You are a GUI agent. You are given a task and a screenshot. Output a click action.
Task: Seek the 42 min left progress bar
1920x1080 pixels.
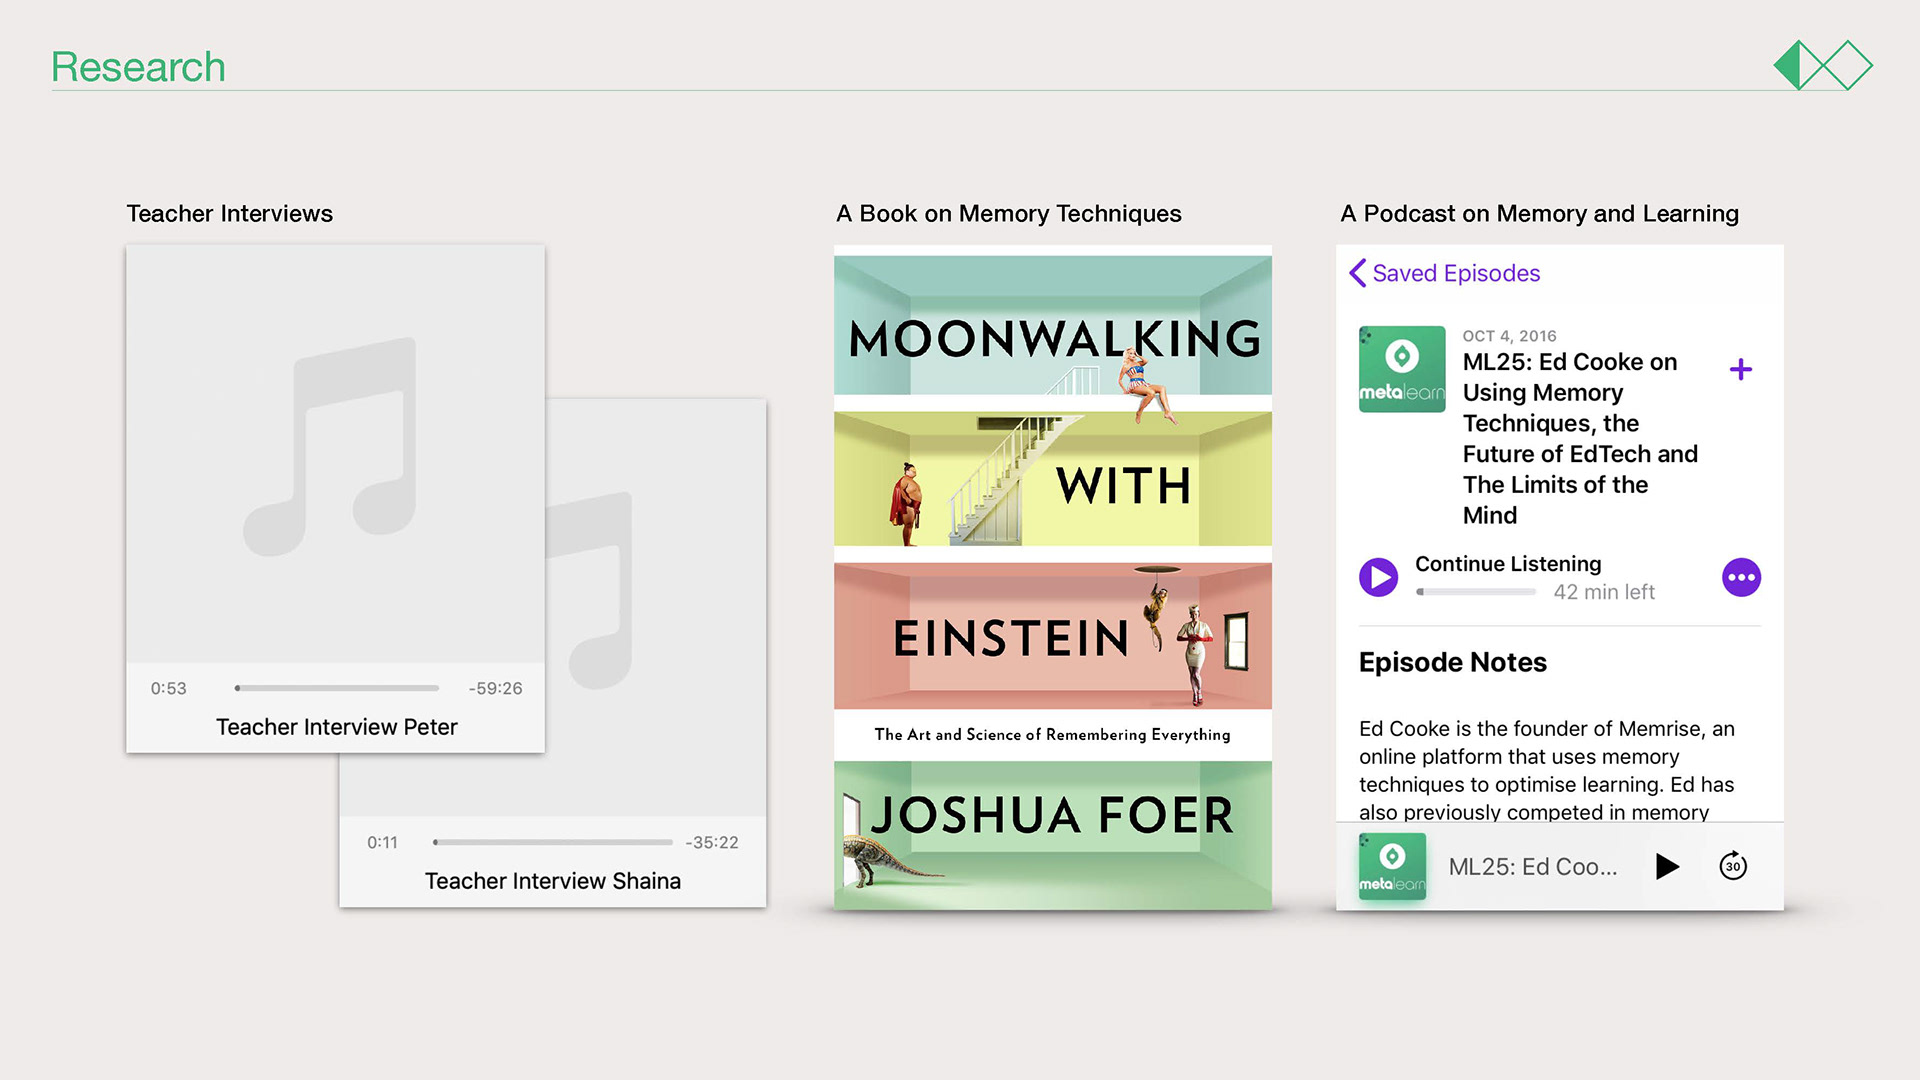tap(1476, 592)
